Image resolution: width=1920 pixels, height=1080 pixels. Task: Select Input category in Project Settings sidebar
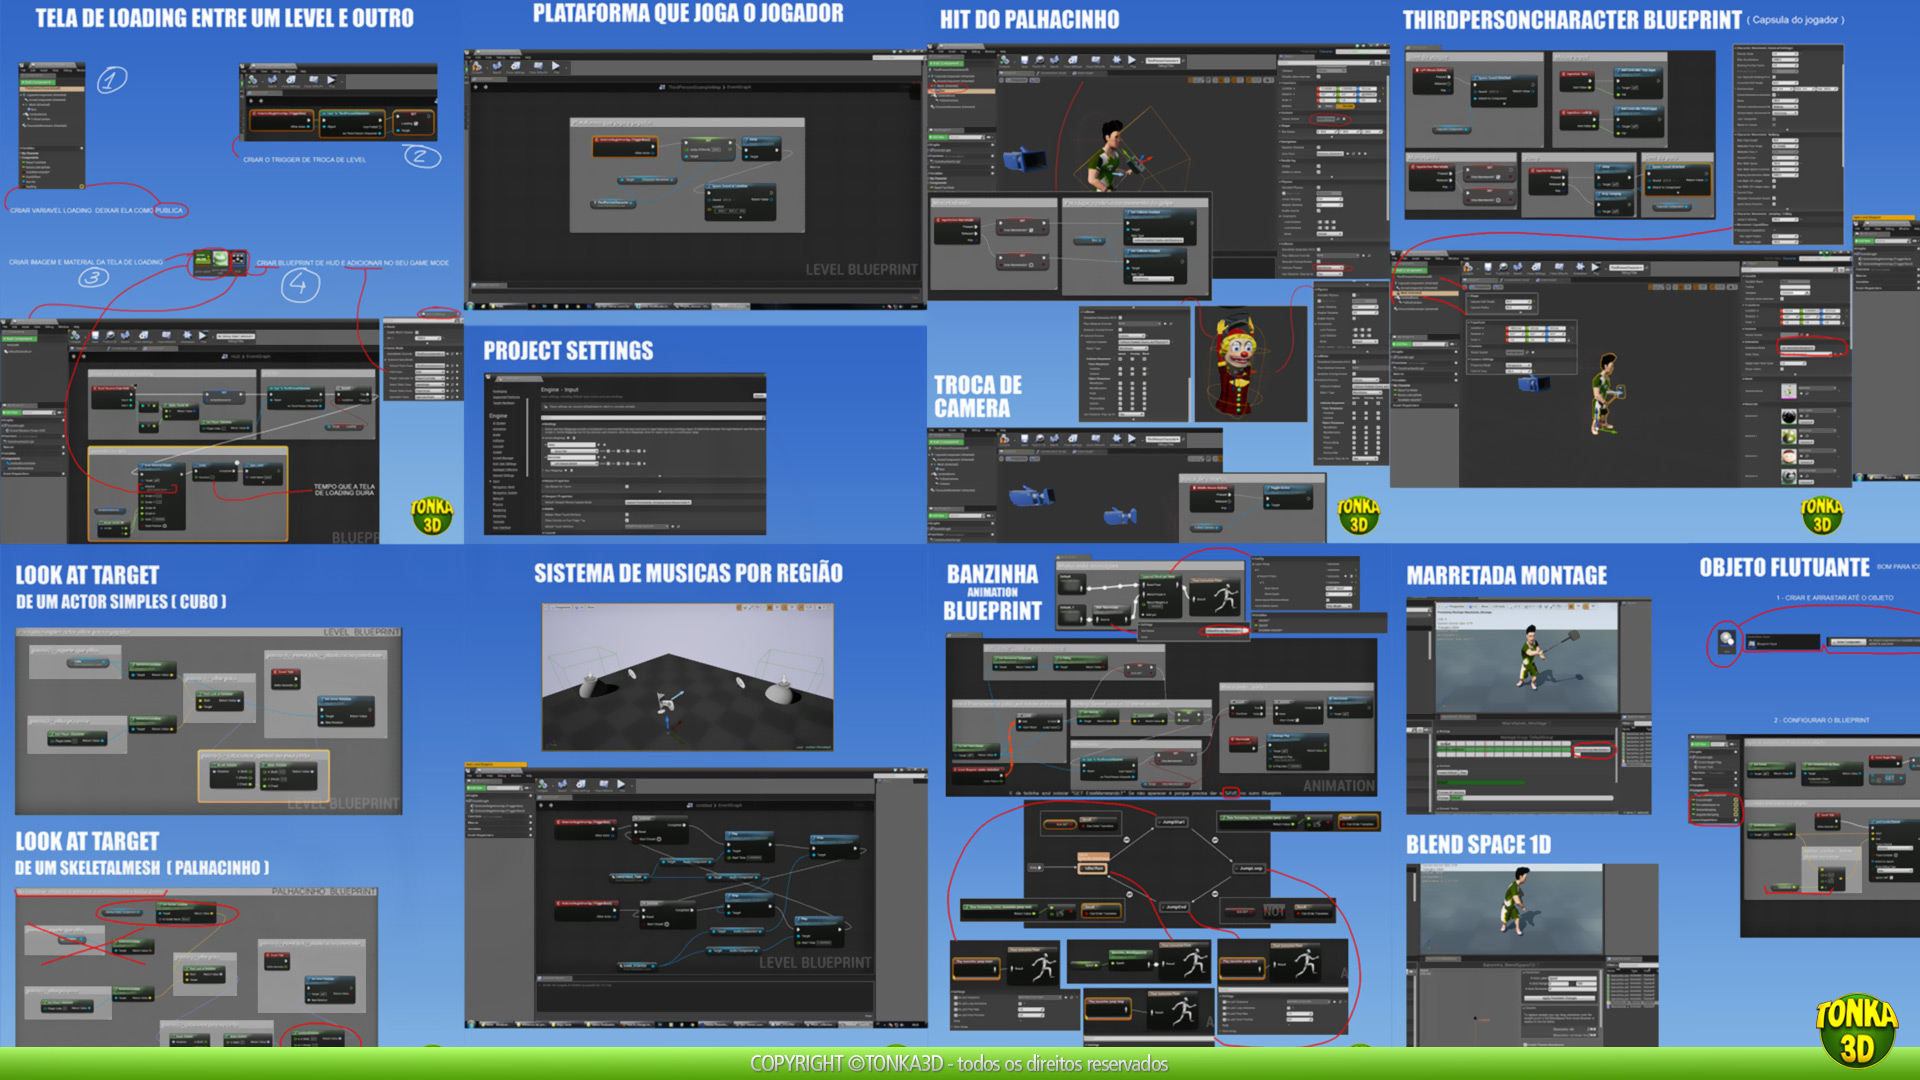[x=496, y=481]
